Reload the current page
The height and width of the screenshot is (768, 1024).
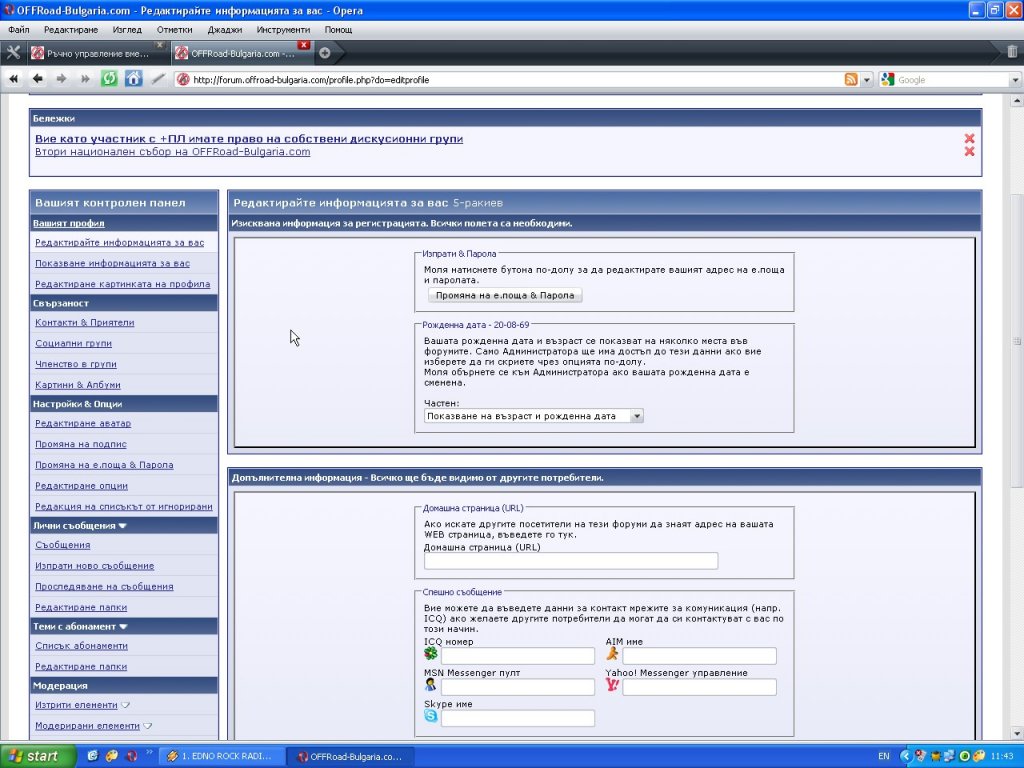click(109, 79)
